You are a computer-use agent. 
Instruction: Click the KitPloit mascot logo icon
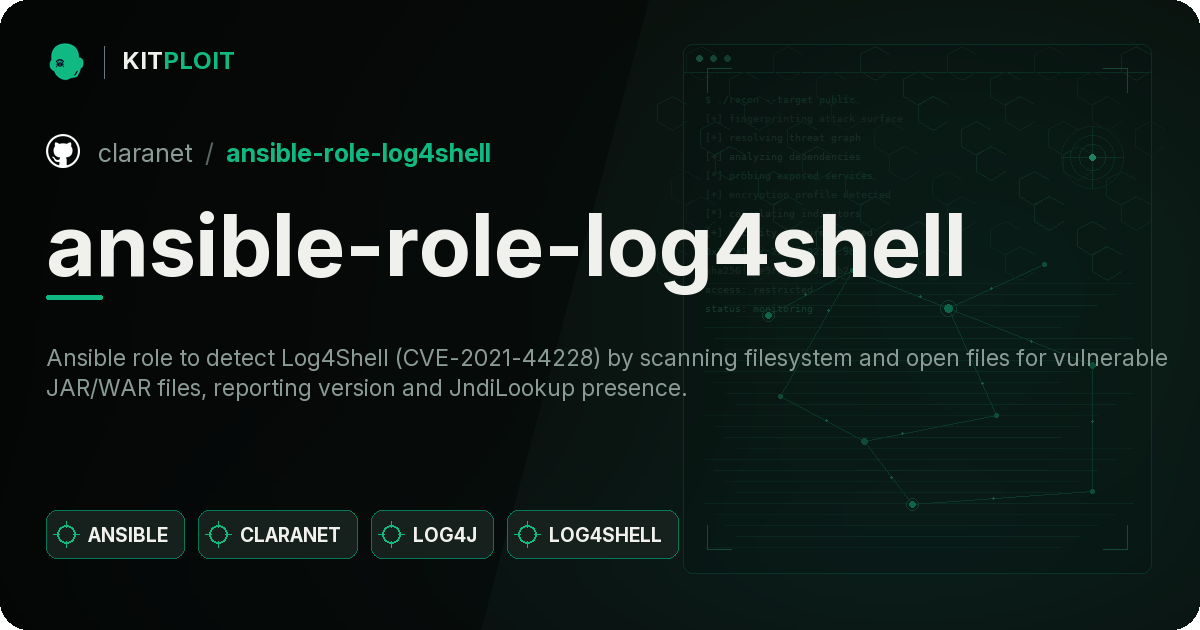click(x=66, y=61)
